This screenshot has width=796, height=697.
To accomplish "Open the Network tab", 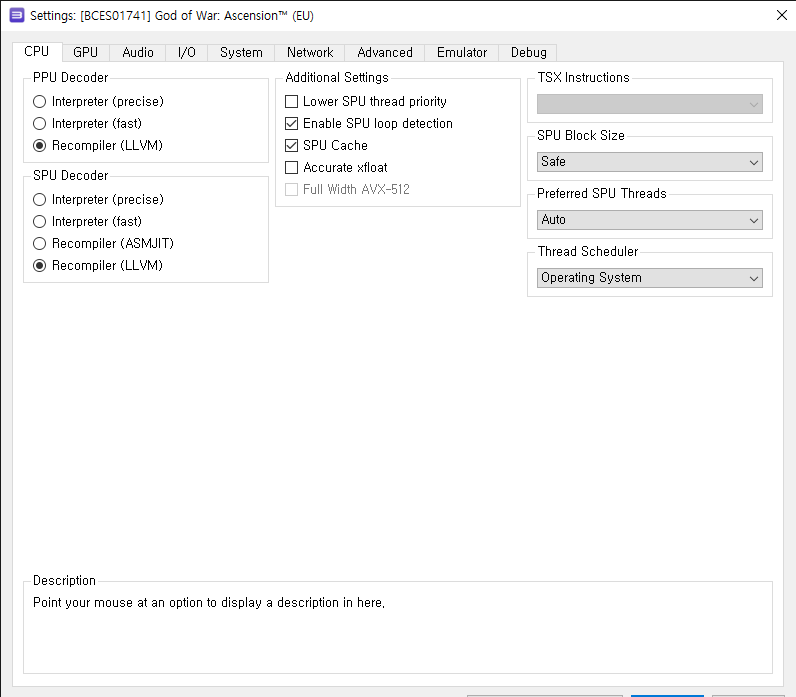I will coord(310,52).
